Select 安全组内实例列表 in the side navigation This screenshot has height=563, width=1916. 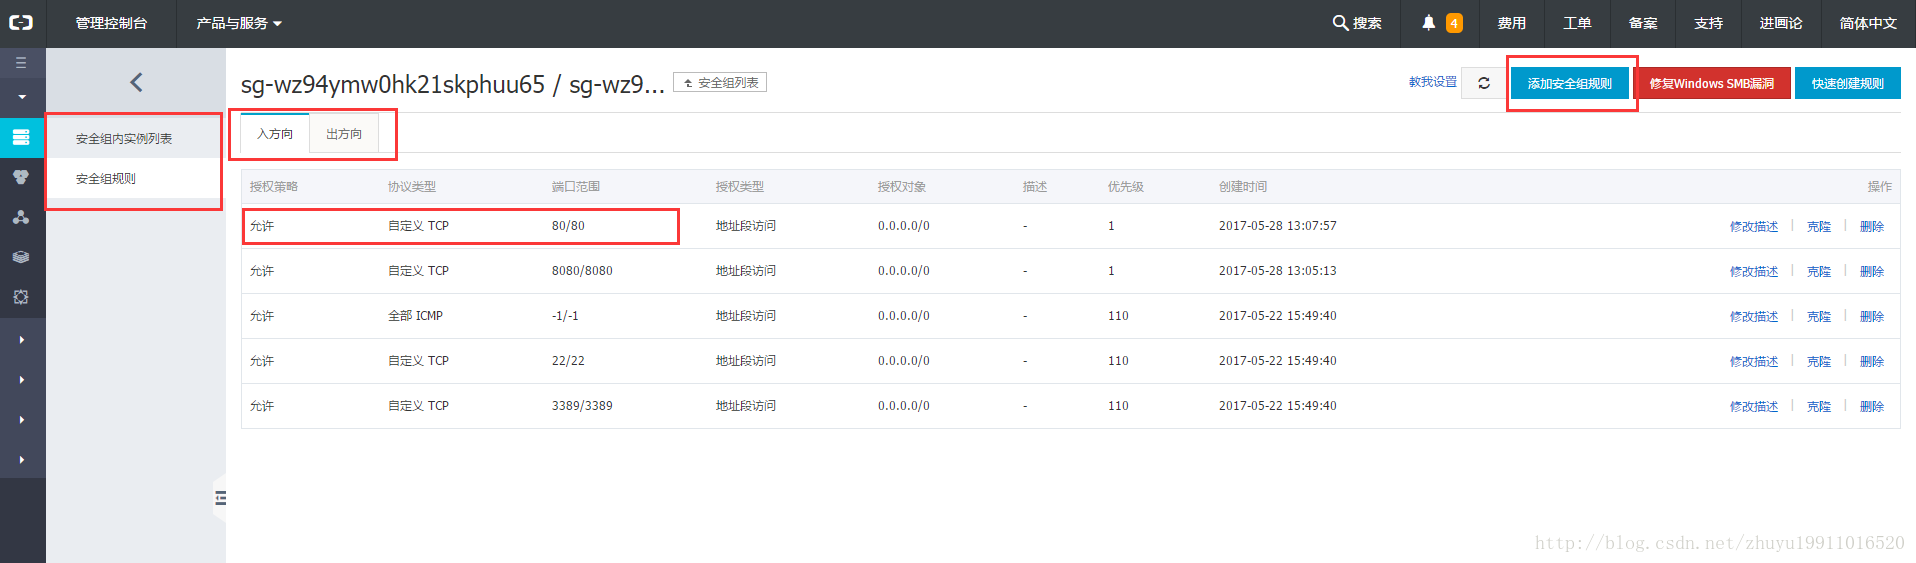click(124, 138)
